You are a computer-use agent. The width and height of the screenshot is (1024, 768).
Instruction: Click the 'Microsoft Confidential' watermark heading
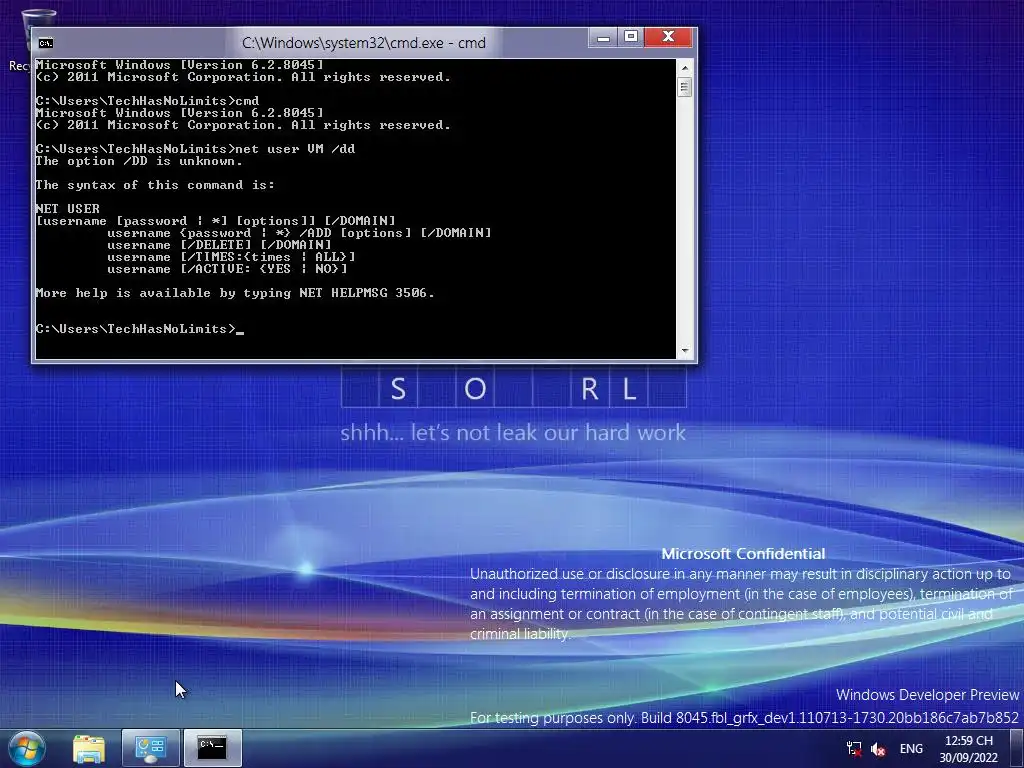point(743,554)
